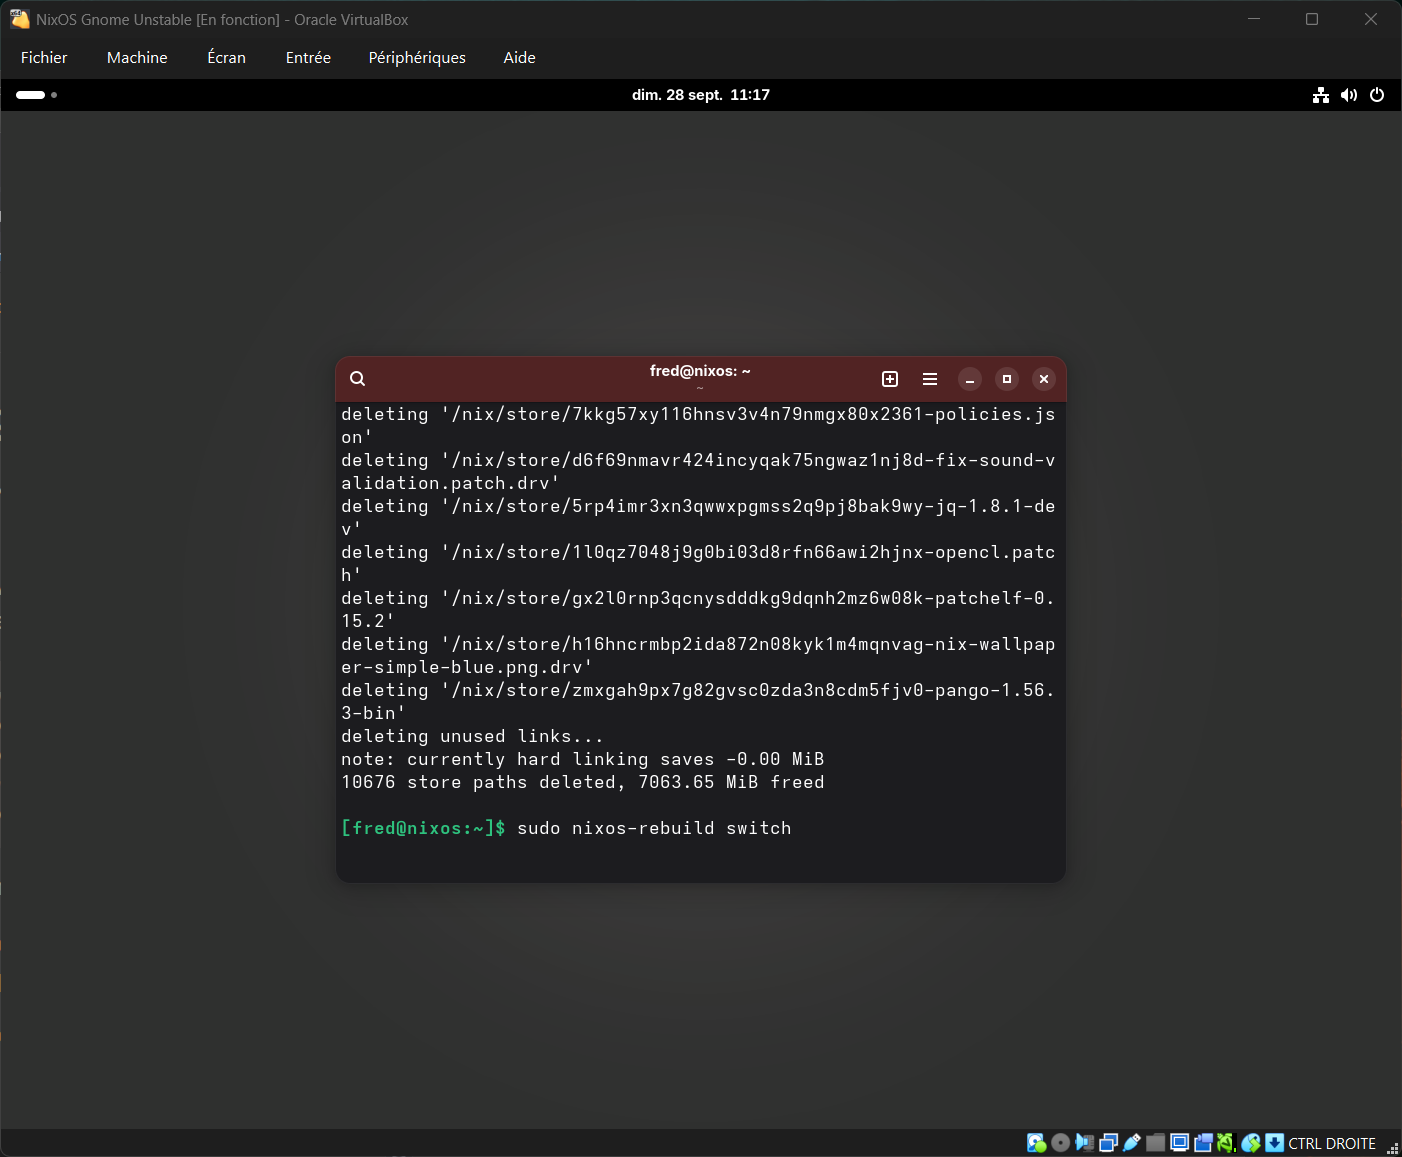This screenshot has height=1157, width=1402.
Task: Open the GNOME clock and calendar
Action: click(x=700, y=95)
